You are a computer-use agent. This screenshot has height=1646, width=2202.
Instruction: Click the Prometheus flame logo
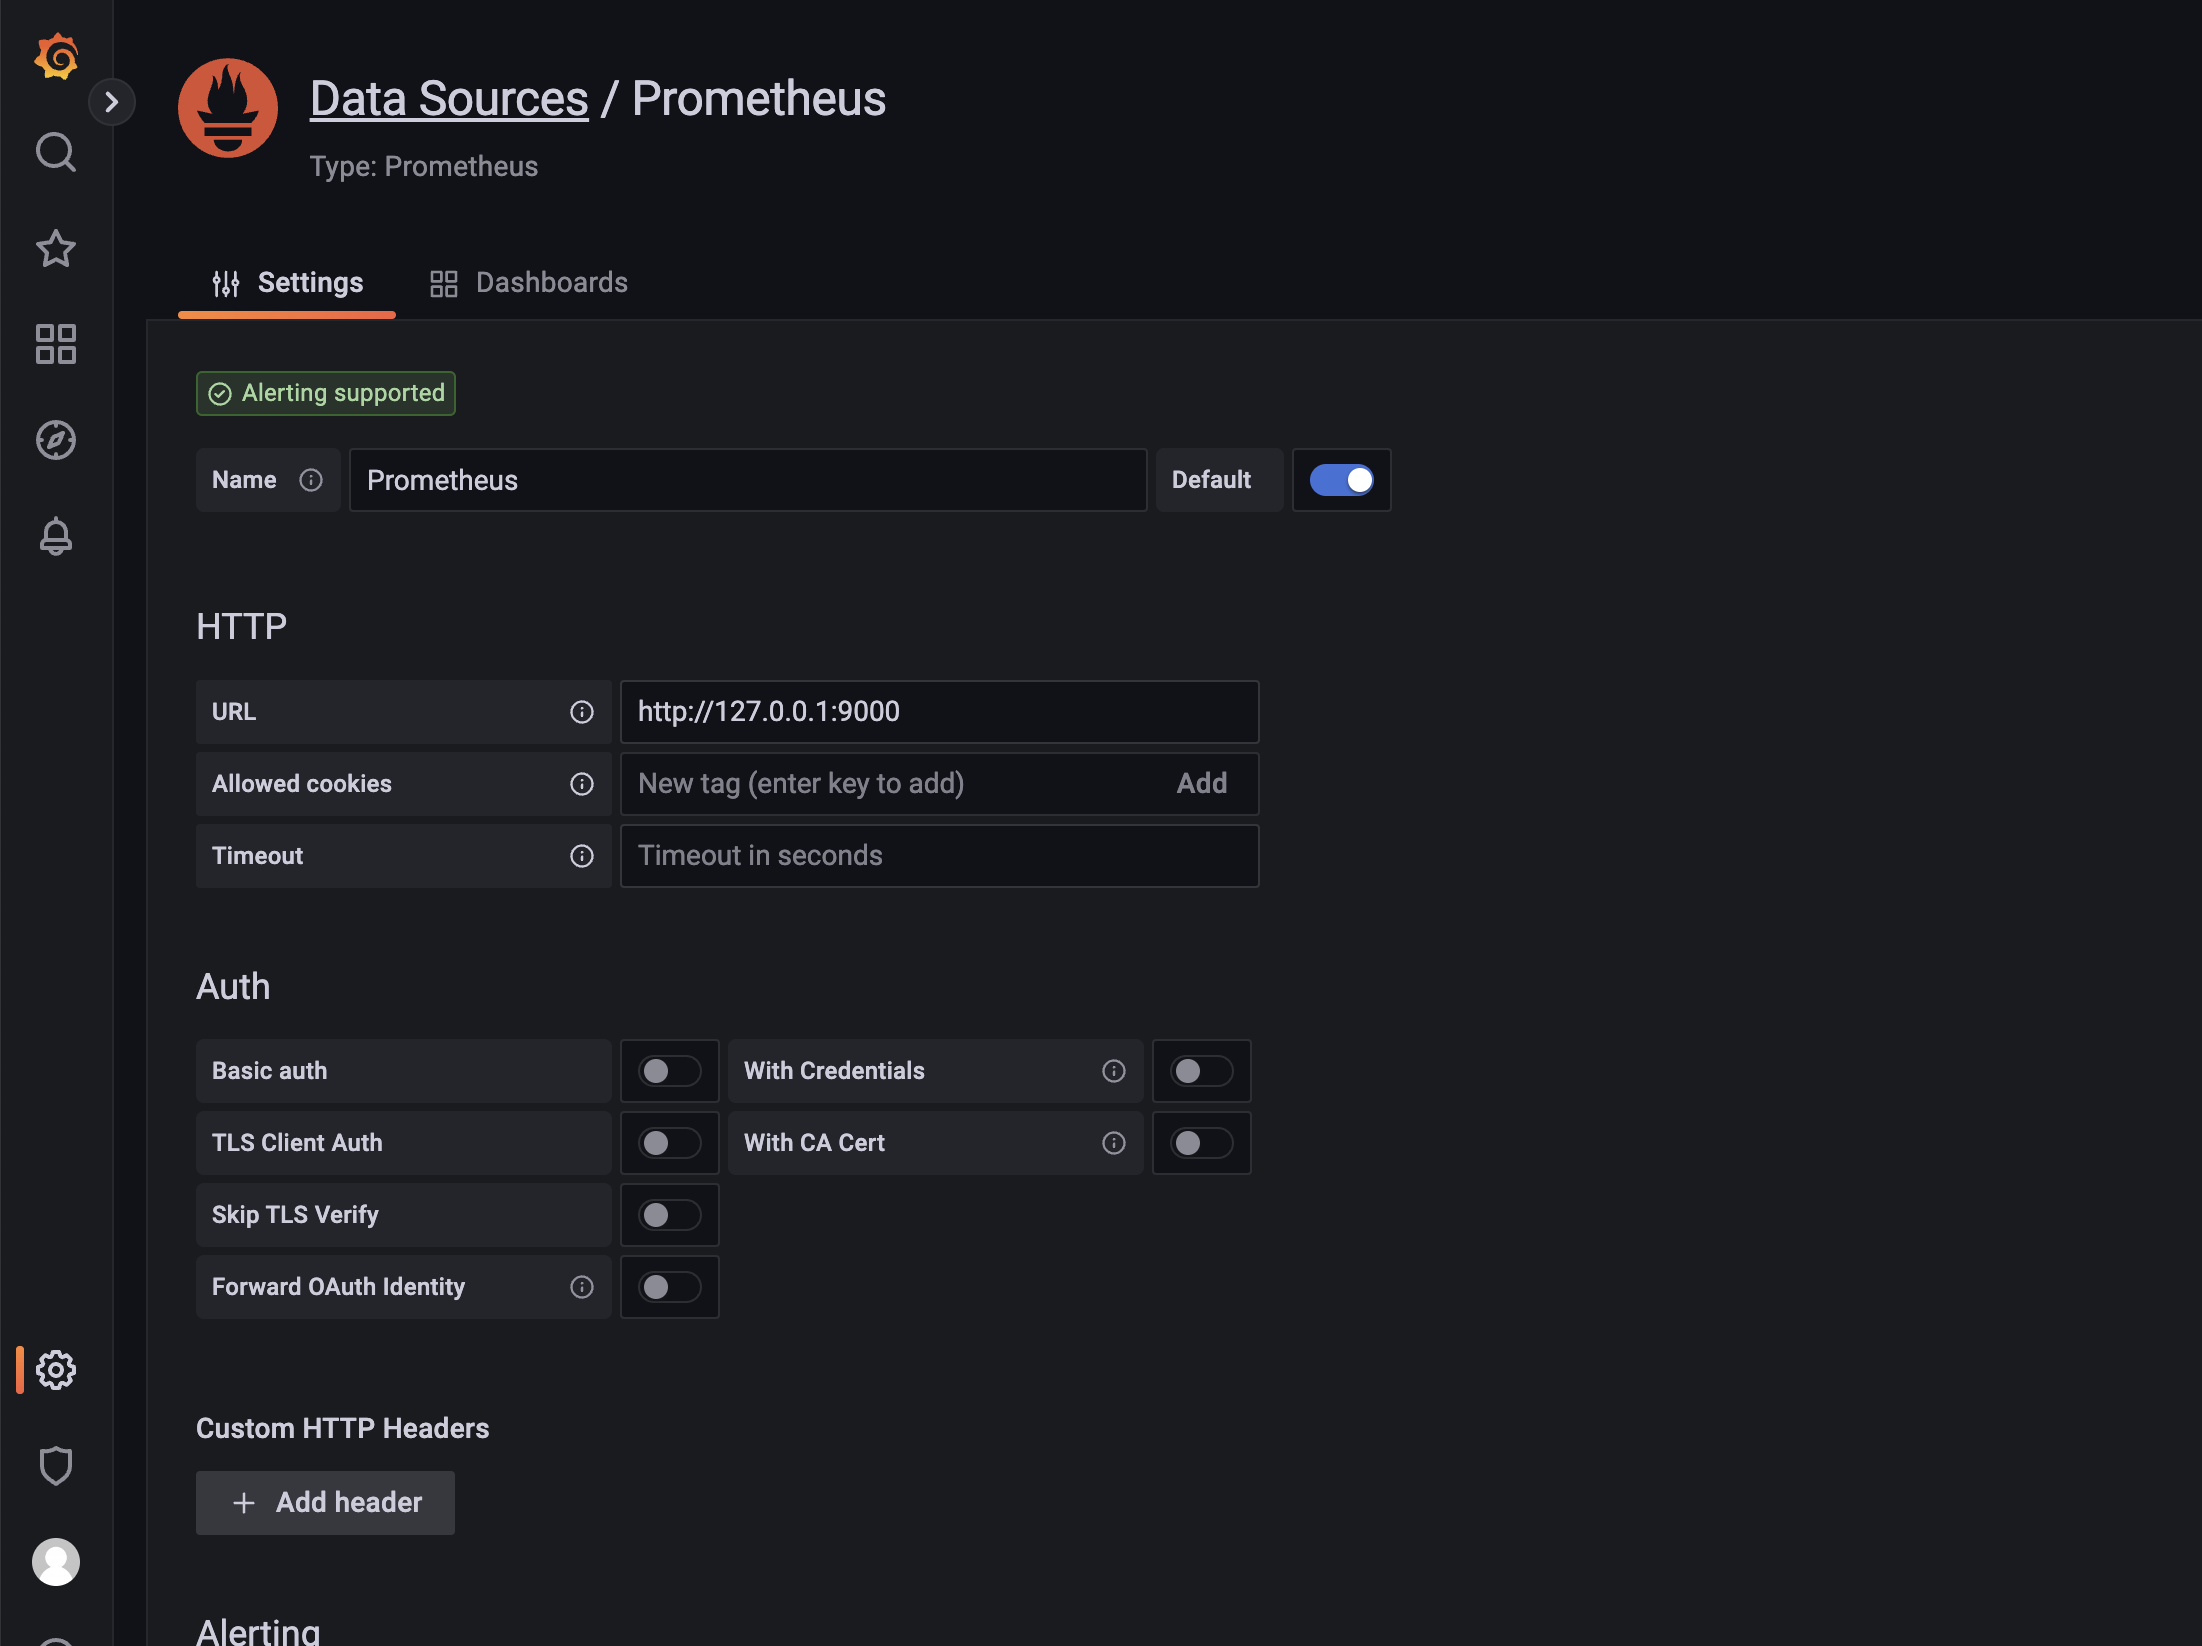click(228, 108)
